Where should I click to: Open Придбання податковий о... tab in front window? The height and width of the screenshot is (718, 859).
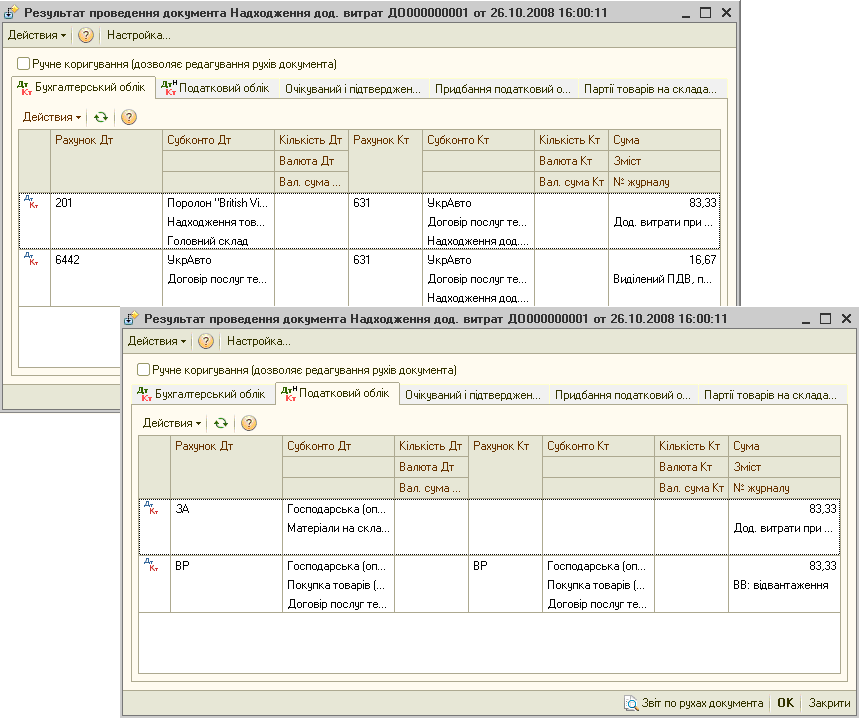pos(622,395)
